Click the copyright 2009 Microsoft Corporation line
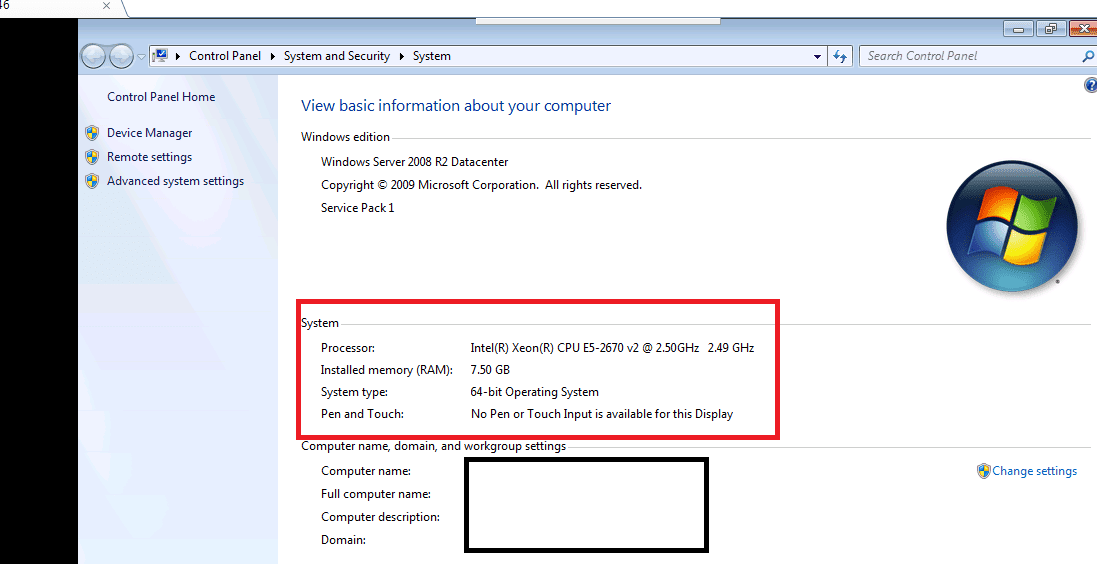Viewport: 1097px width, 564px height. (481, 185)
